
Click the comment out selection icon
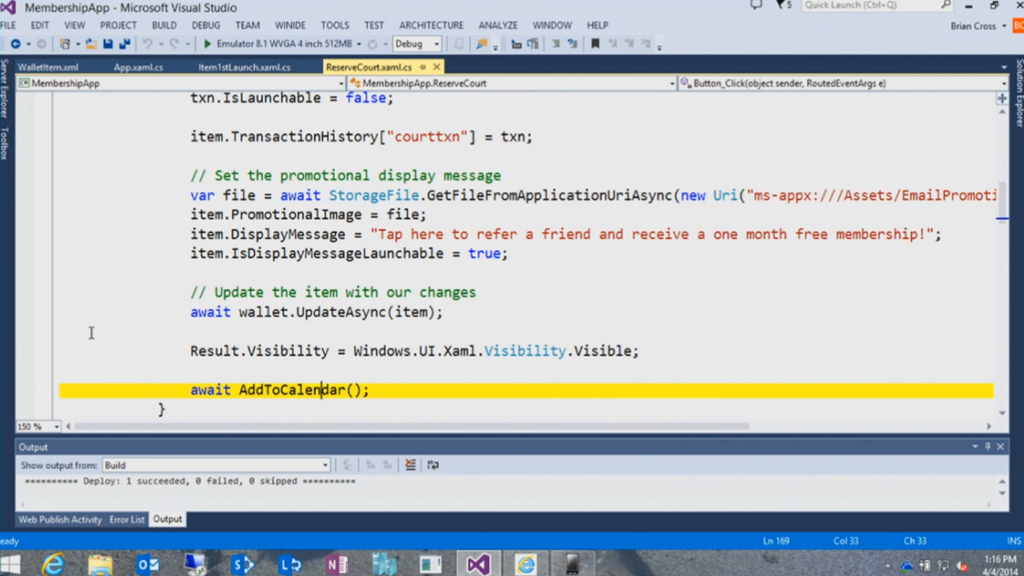click(556, 44)
